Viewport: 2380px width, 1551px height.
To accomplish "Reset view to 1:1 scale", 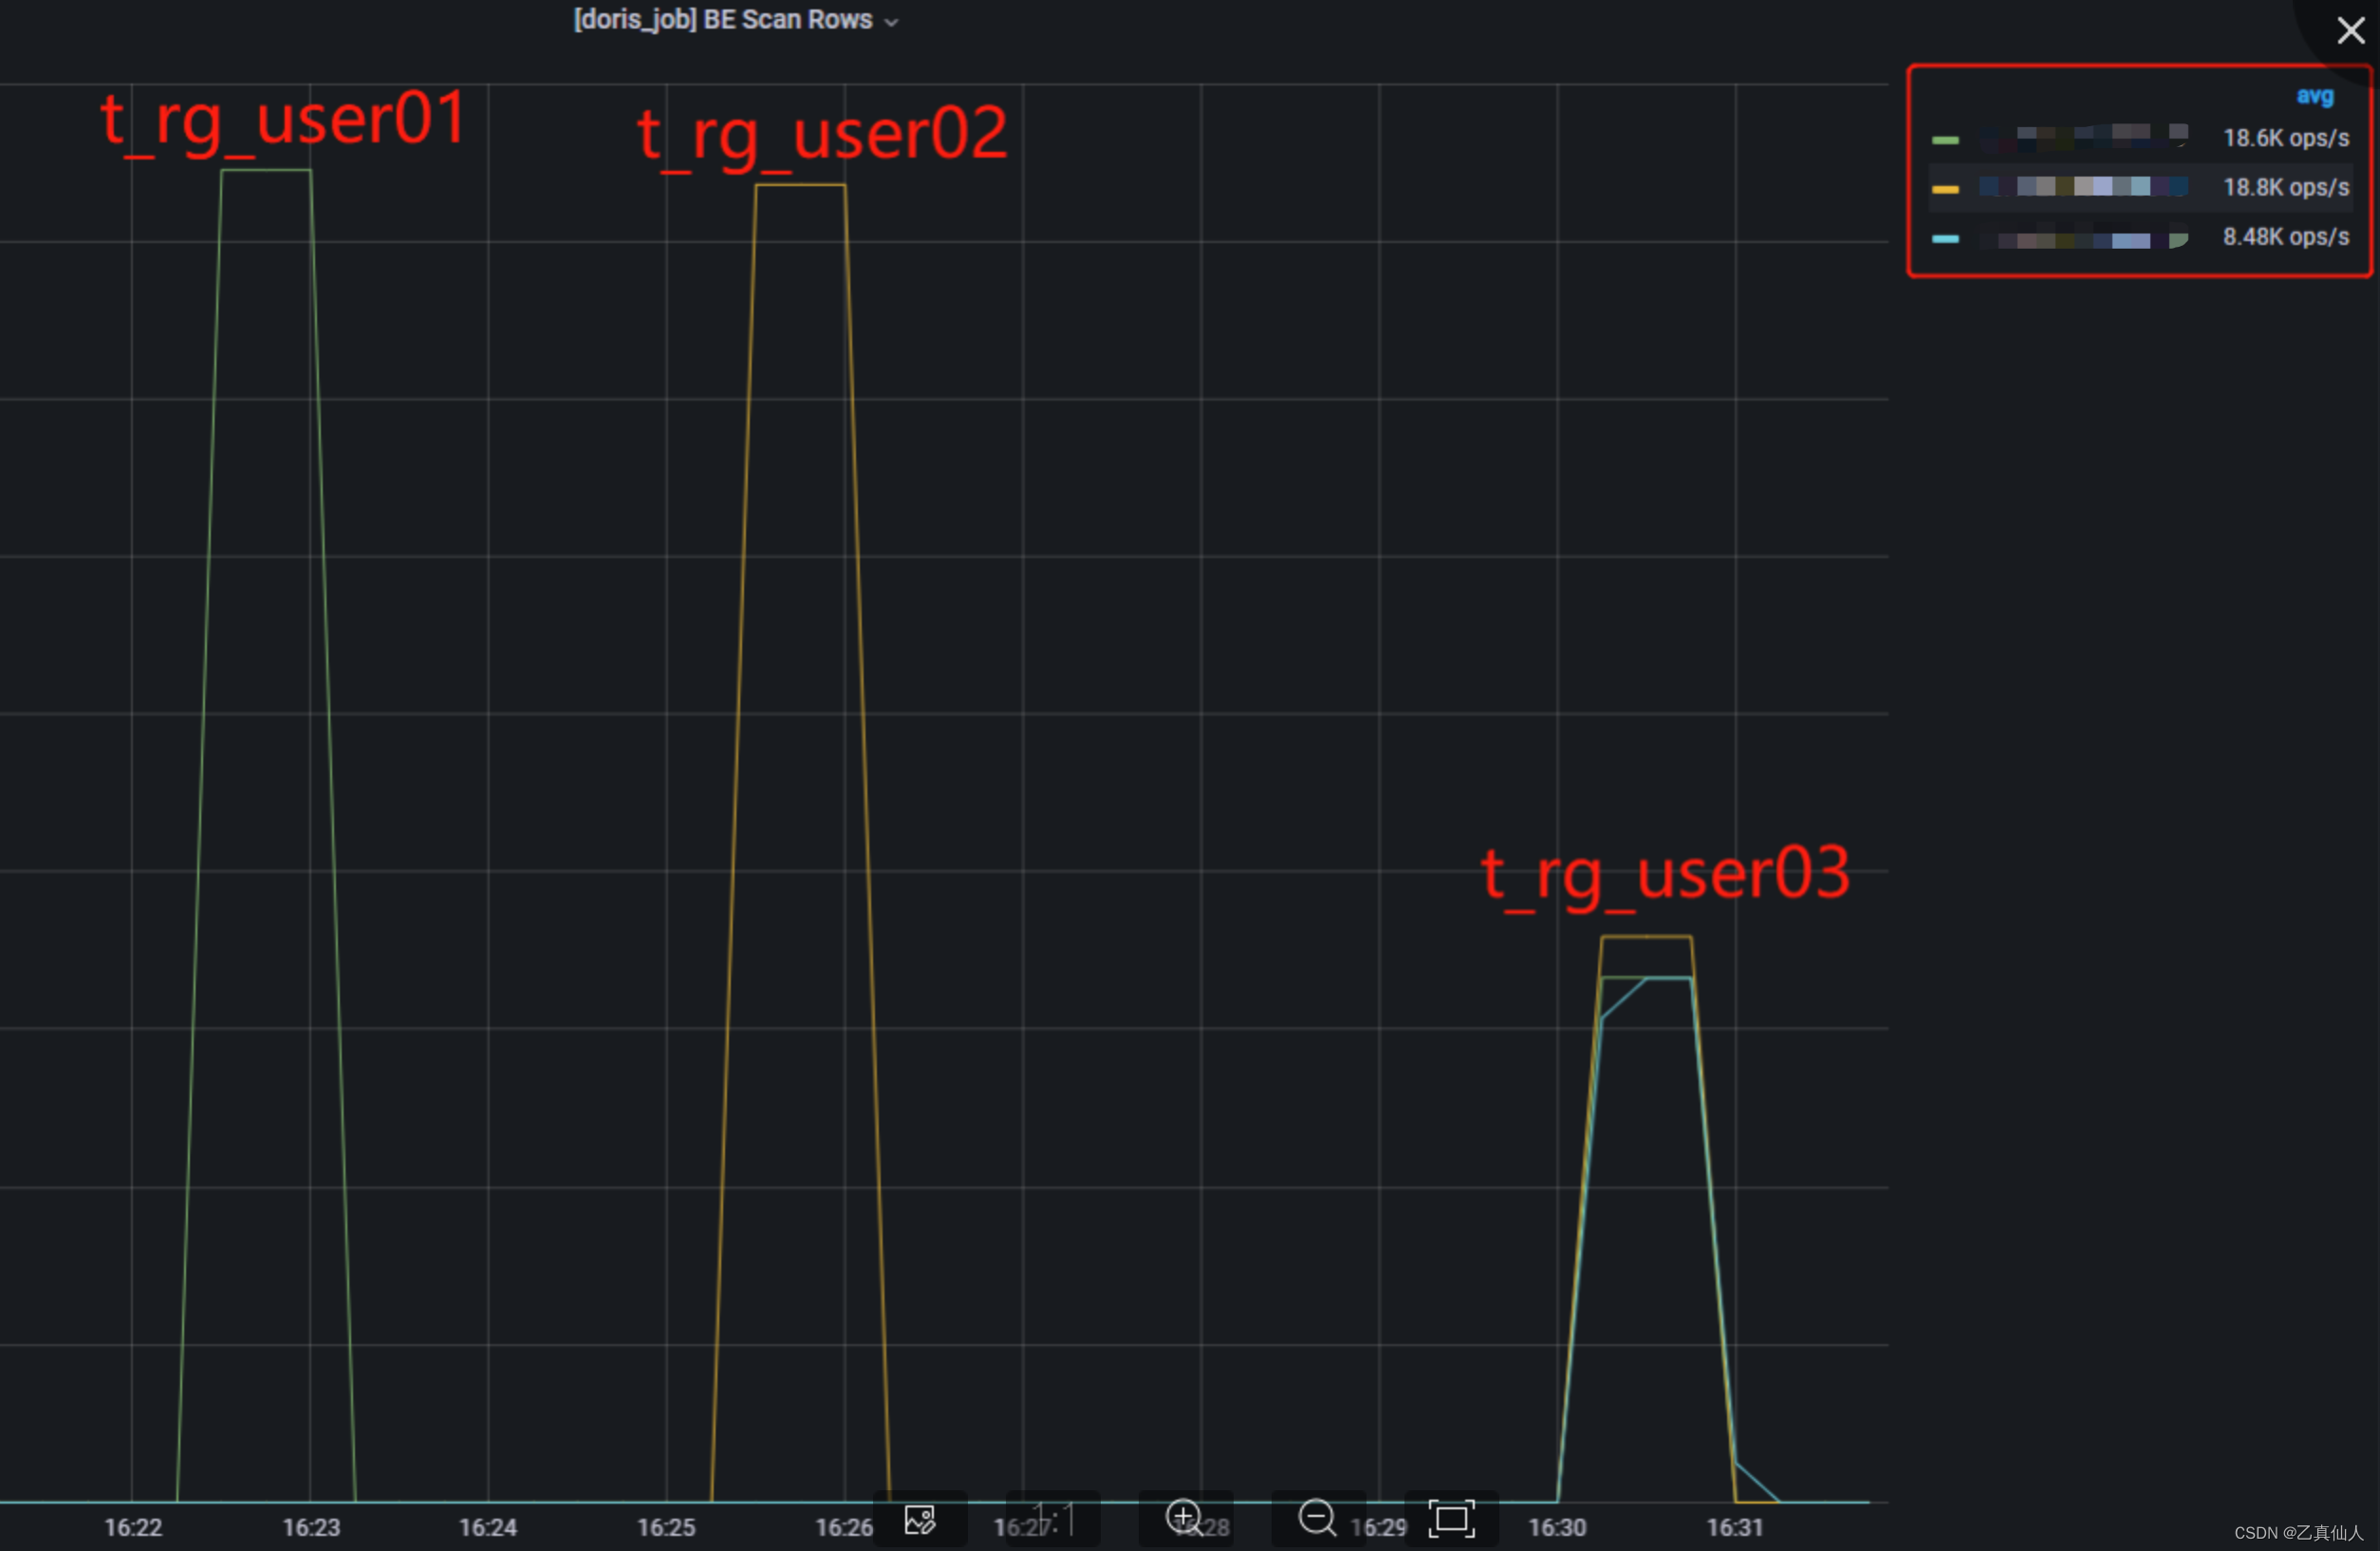I will pyautogui.click(x=1052, y=1520).
